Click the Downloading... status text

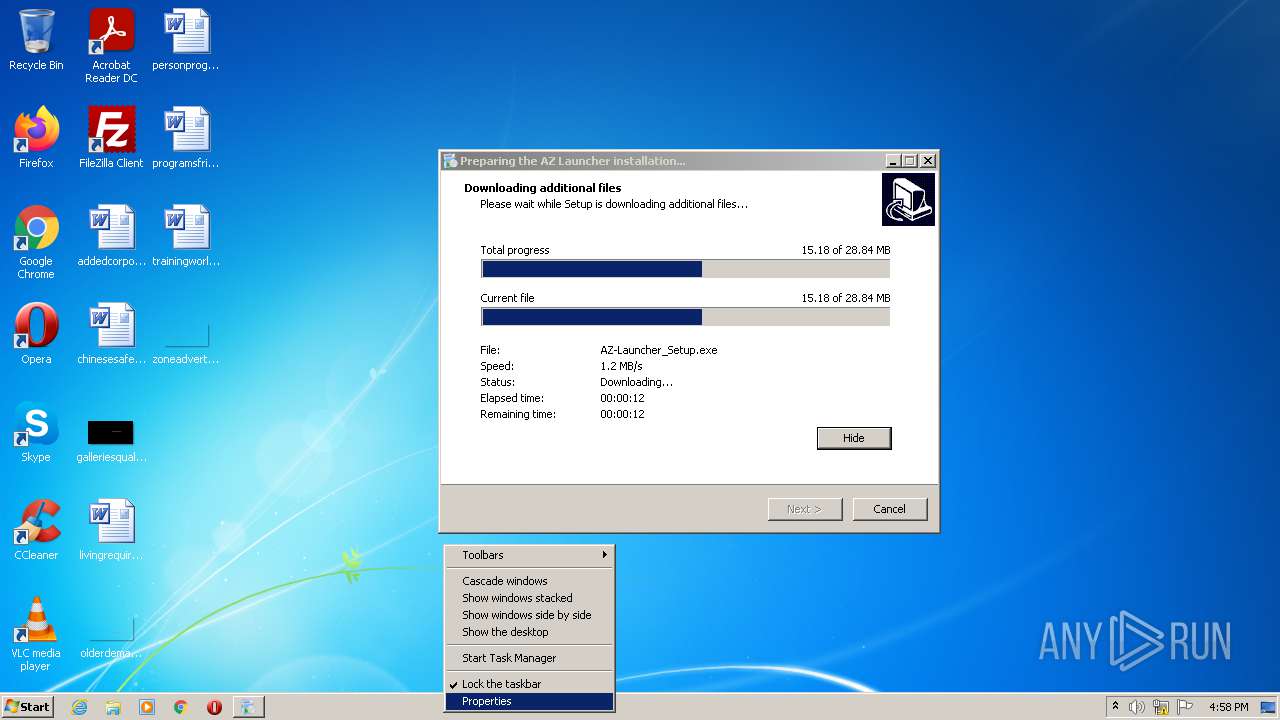[637, 382]
